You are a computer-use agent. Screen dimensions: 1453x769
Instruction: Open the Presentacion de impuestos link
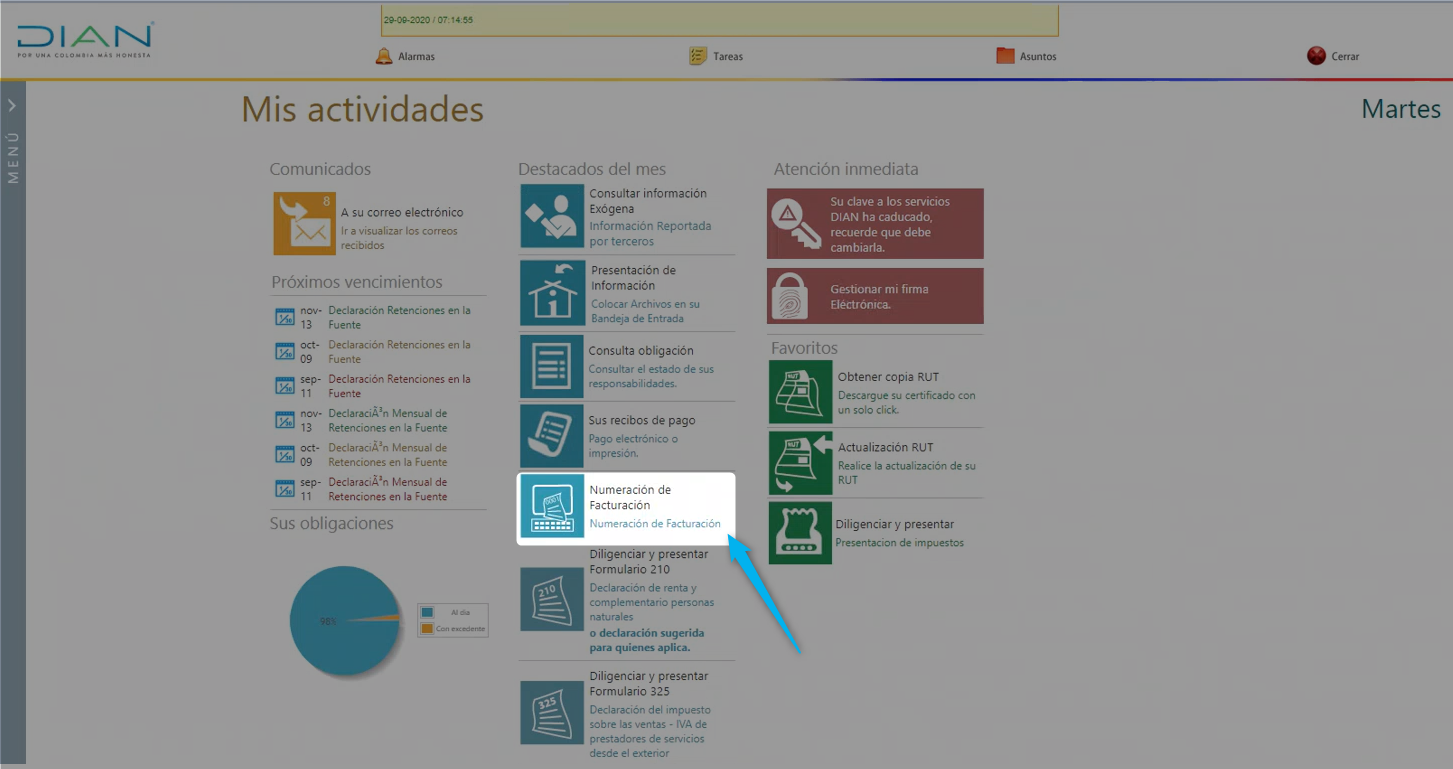click(899, 543)
